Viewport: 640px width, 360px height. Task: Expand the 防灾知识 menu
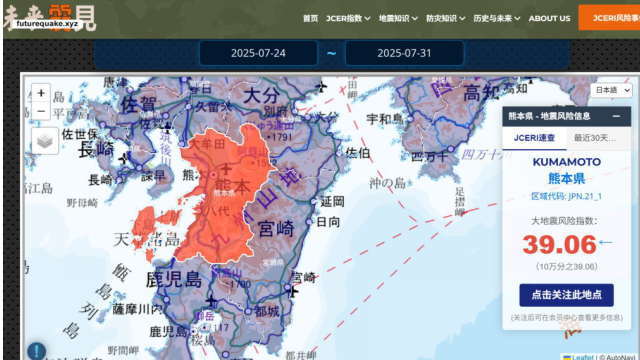(445, 18)
